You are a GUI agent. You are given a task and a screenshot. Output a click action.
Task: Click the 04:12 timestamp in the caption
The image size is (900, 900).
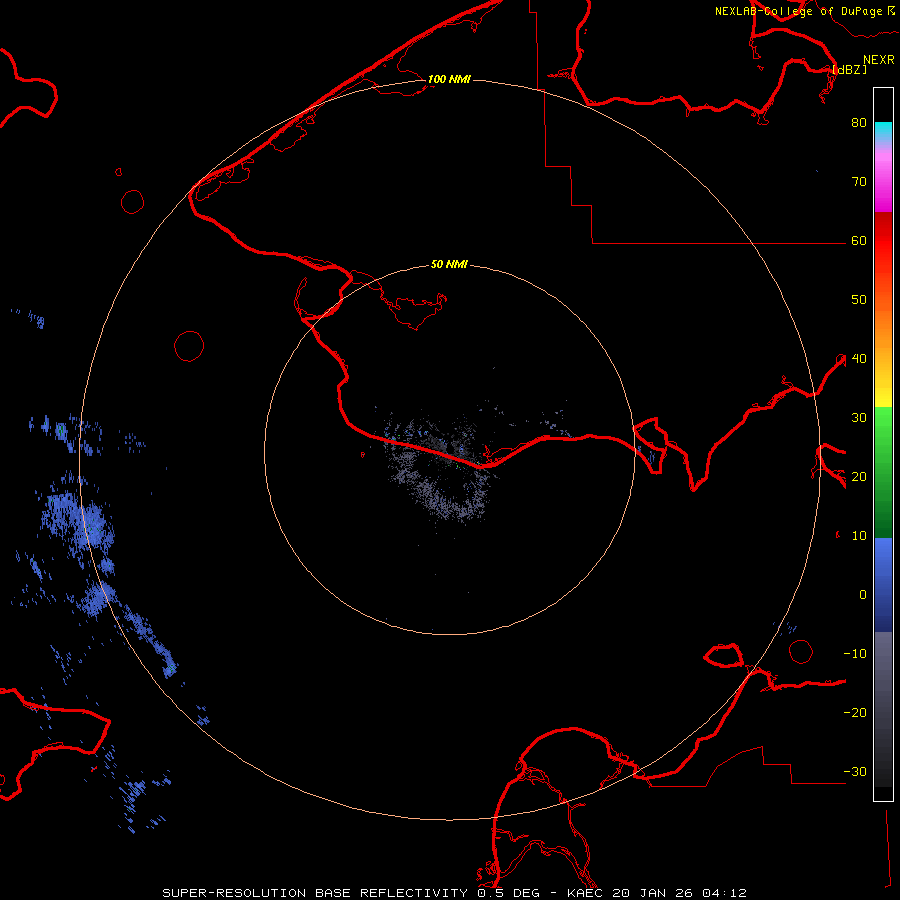click(724, 893)
